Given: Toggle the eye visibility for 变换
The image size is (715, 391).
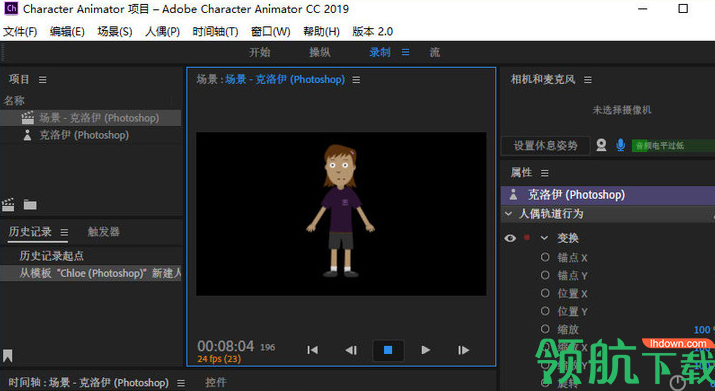Looking at the screenshot, I should pyautogui.click(x=510, y=238).
